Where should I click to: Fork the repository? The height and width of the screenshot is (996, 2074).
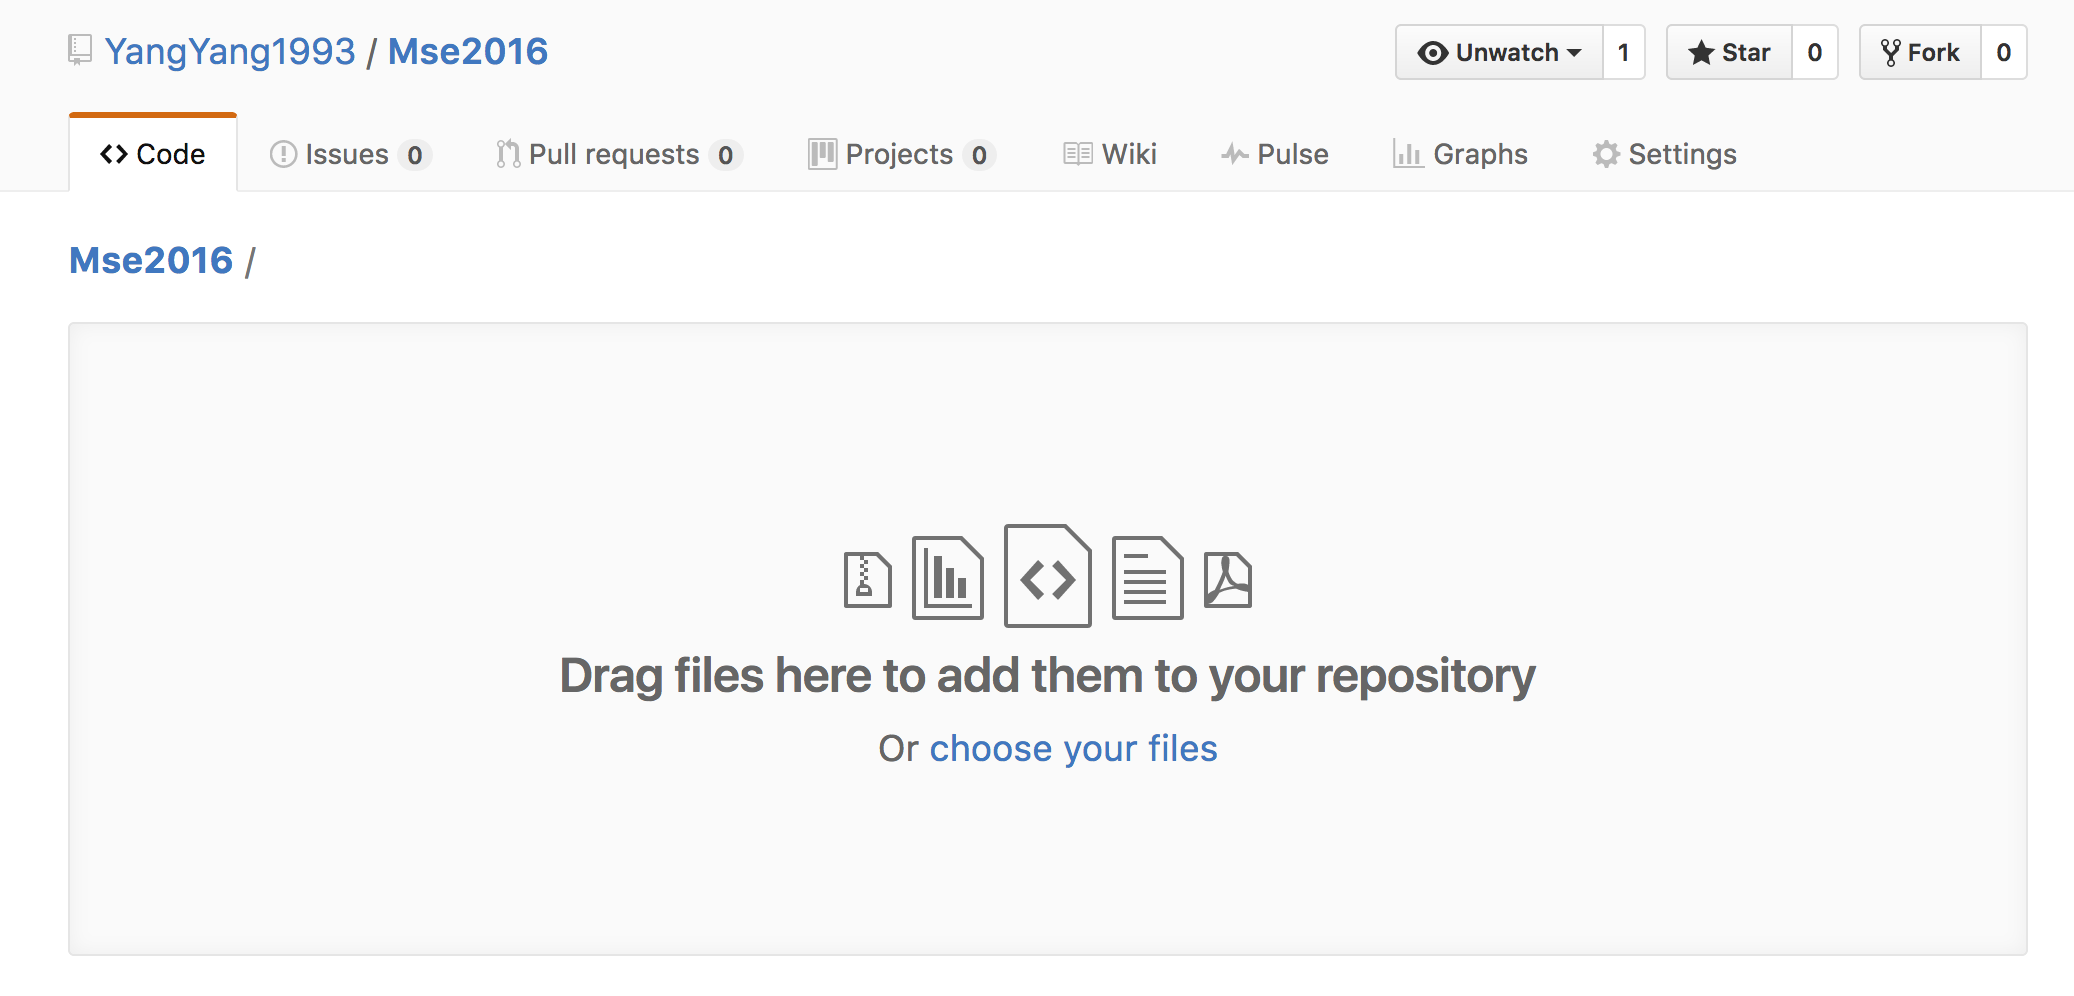[x=1920, y=52]
